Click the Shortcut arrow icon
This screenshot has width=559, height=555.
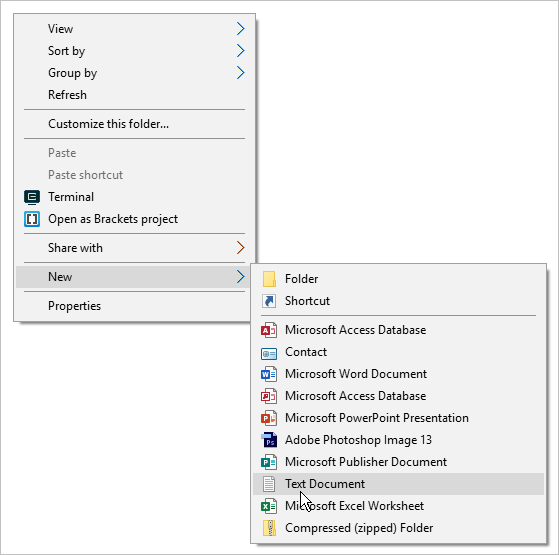point(269,301)
